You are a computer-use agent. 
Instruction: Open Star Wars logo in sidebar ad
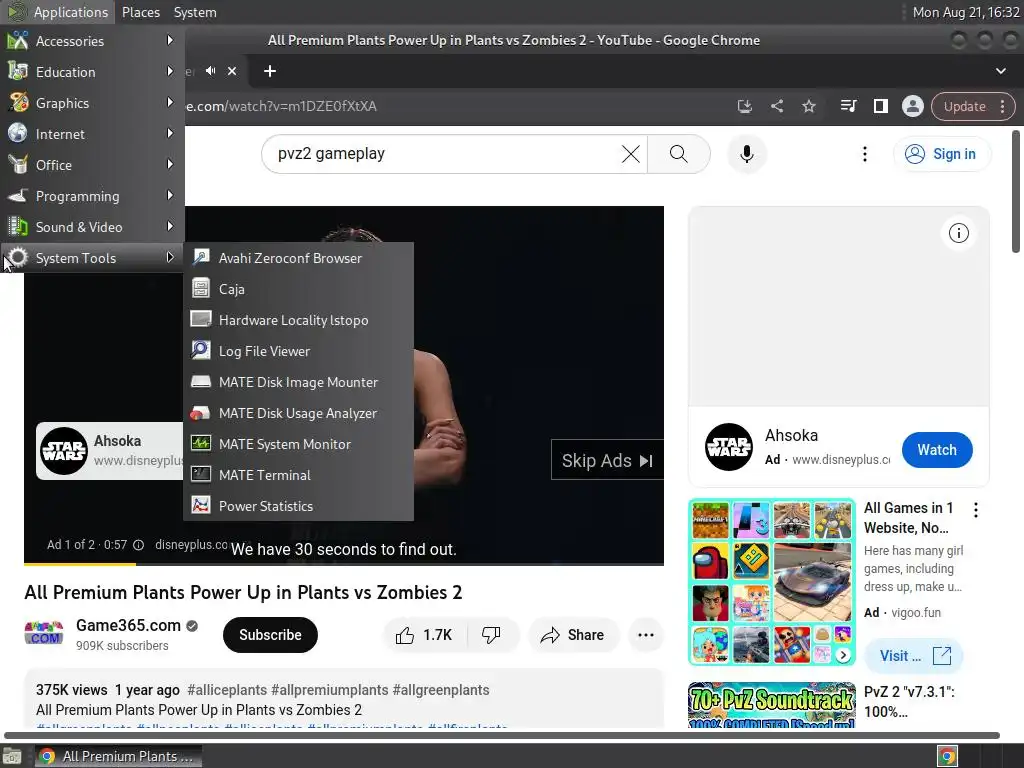(729, 447)
